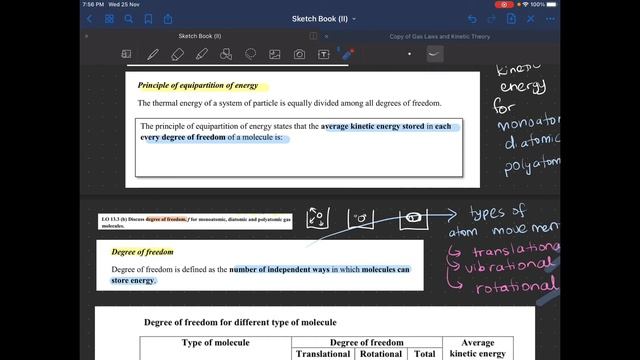Tap the first molecule sketch with arrows
This screenshot has width=640, height=360.
click(317, 218)
